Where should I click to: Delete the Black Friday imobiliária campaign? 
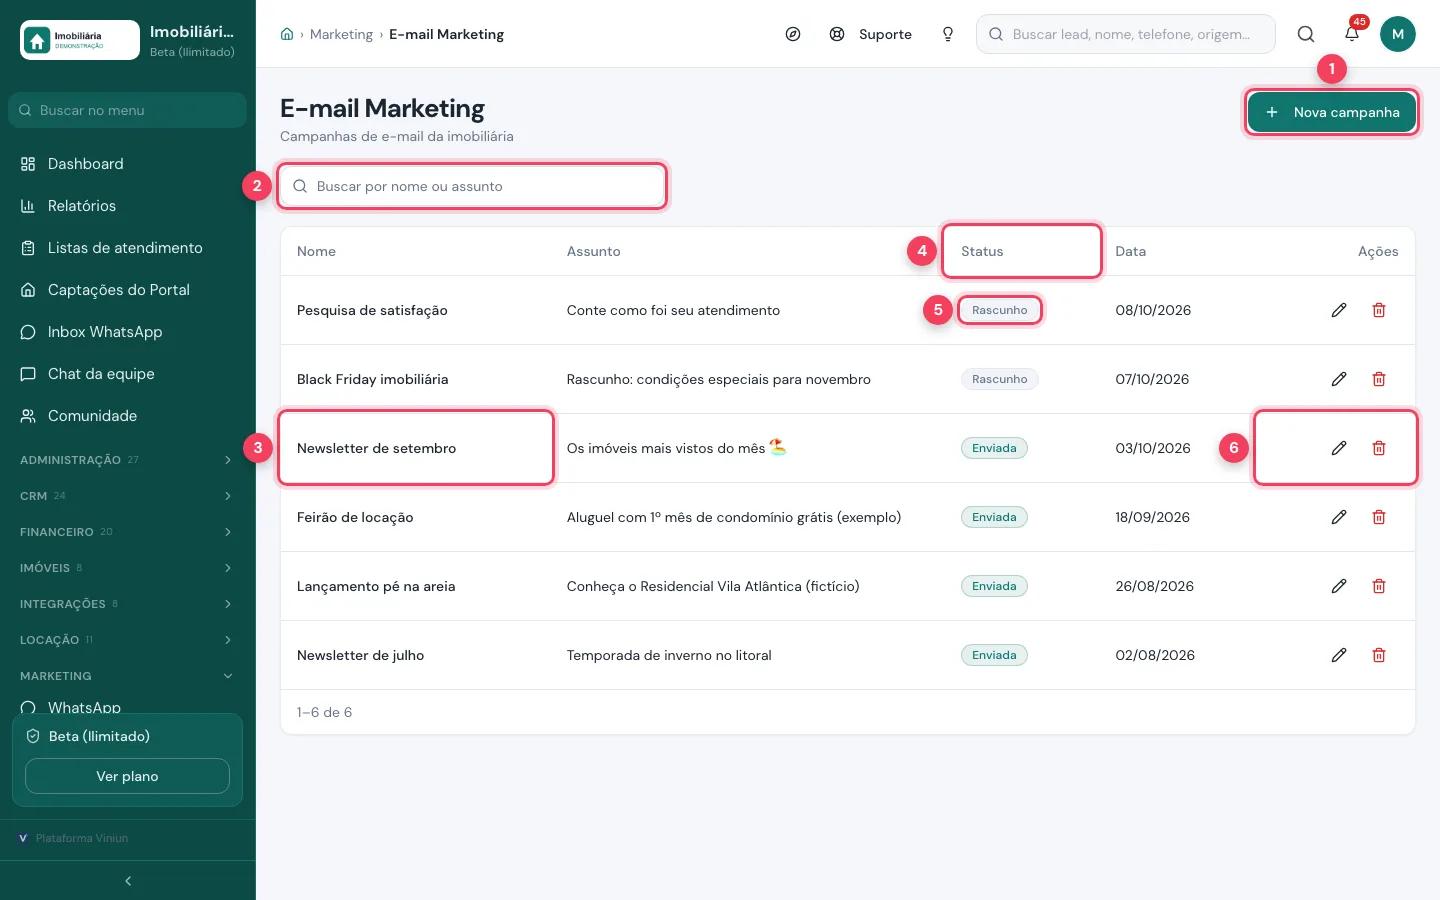pos(1379,379)
